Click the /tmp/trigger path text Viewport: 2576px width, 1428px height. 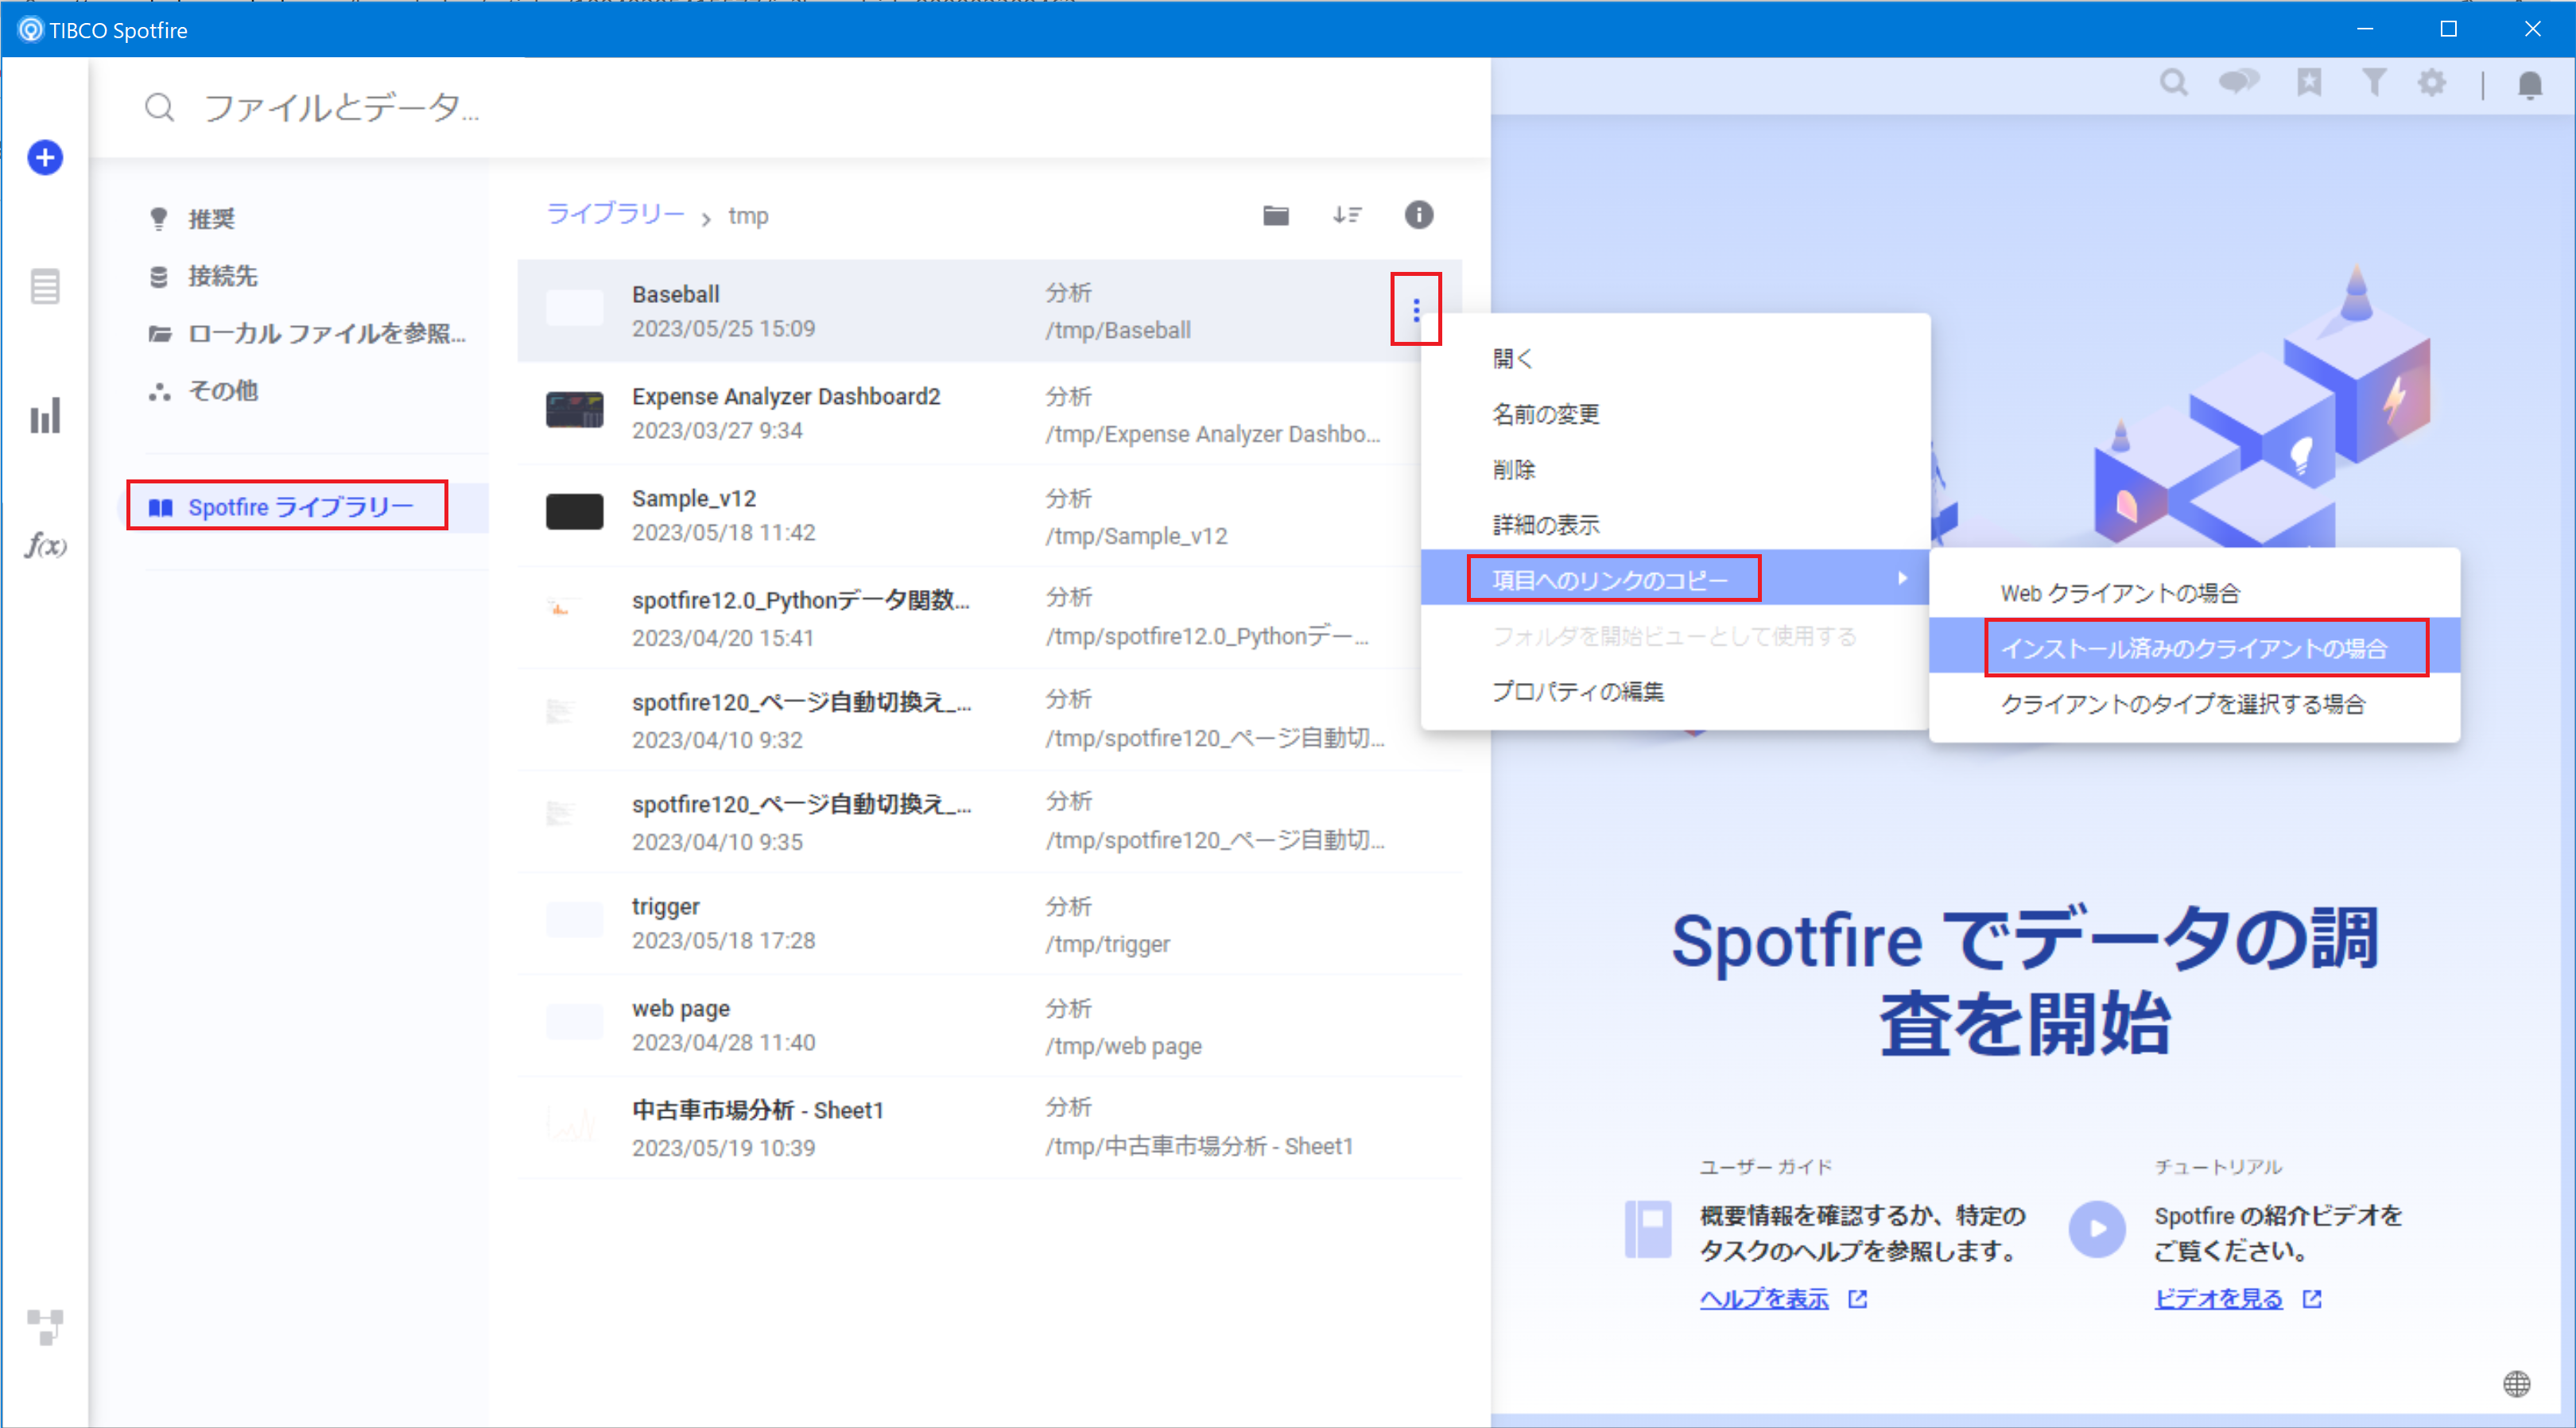coord(1107,943)
